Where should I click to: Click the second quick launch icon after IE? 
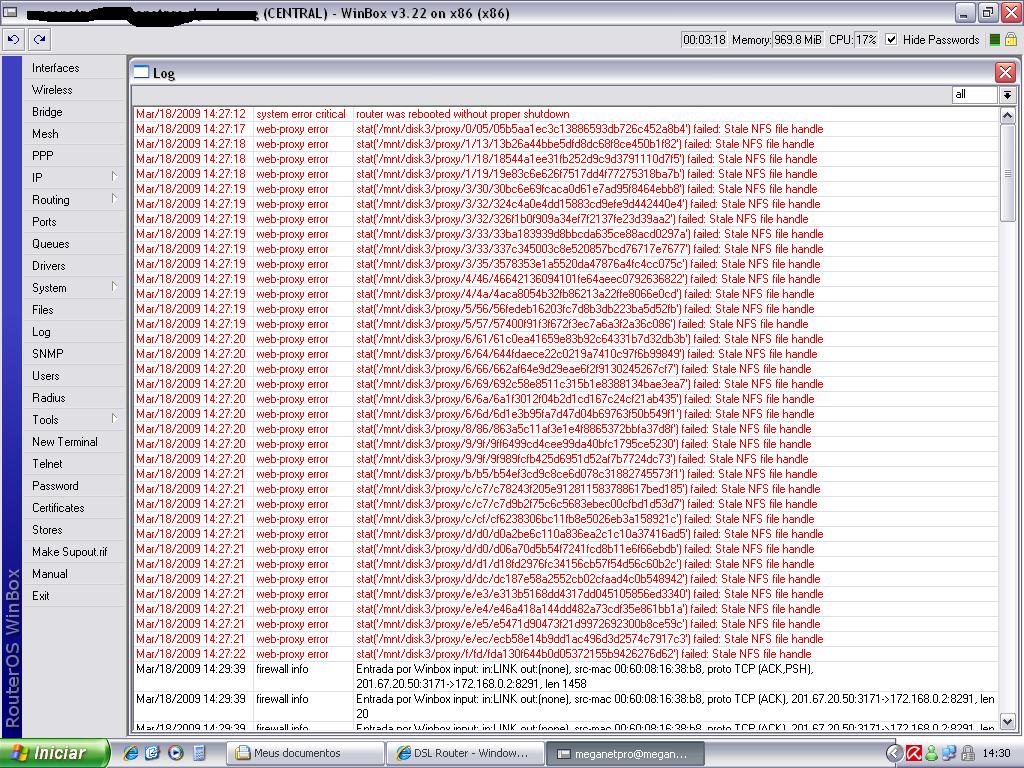pyautogui.click(x=152, y=753)
